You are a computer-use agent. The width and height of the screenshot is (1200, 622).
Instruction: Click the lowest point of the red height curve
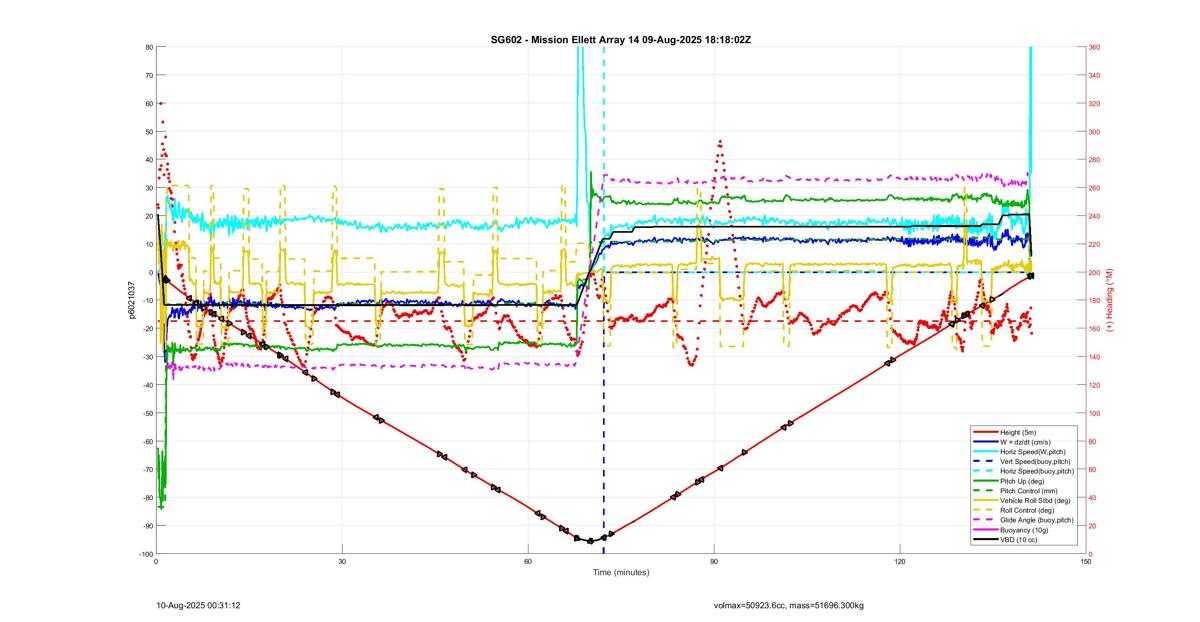(x=590, y=541)
